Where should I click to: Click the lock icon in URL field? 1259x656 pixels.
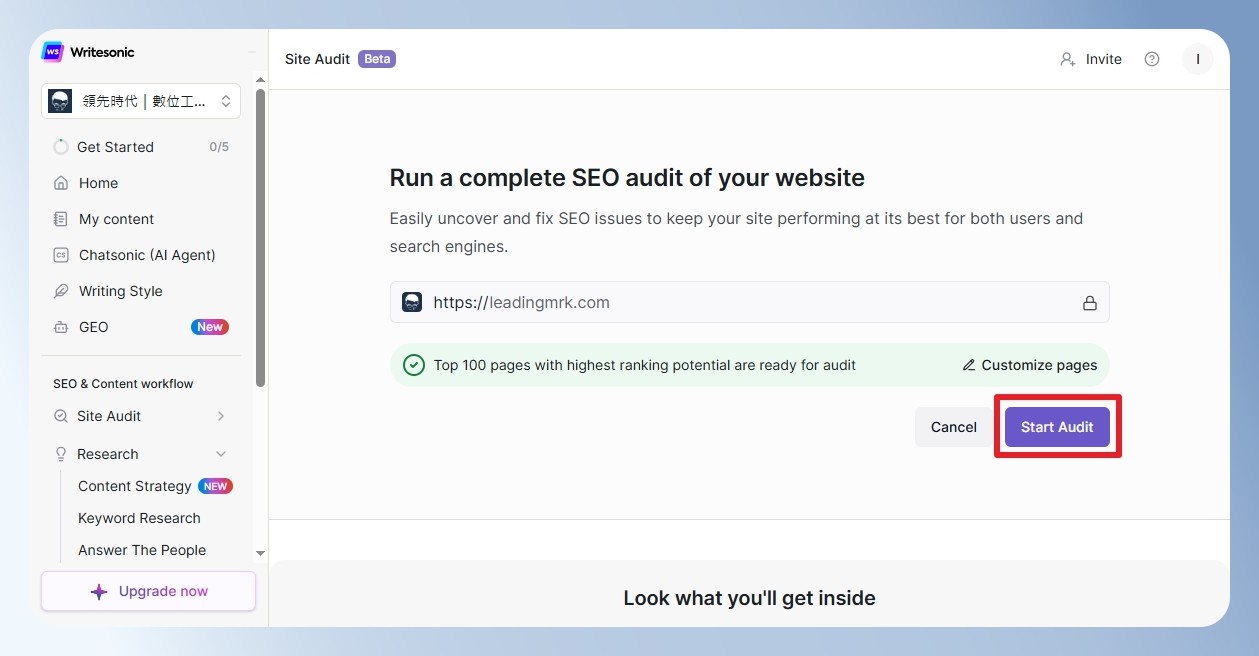(1090, 303)
